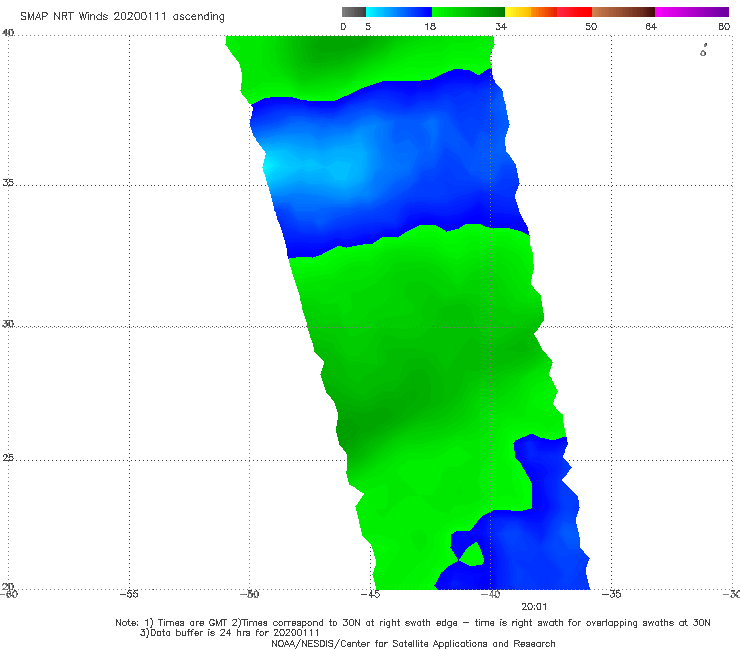Click the note line starting 'Note: 1) Times are GMT'
This screenshot has width=740, height=650.
(x=412, y=623)
